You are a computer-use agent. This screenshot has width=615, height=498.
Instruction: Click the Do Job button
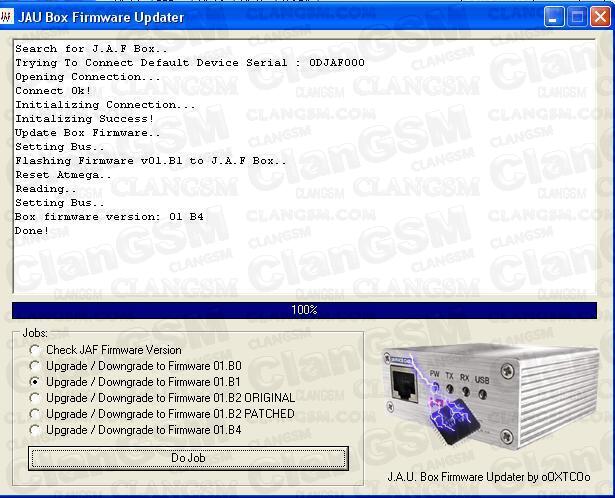click(188, 458)
